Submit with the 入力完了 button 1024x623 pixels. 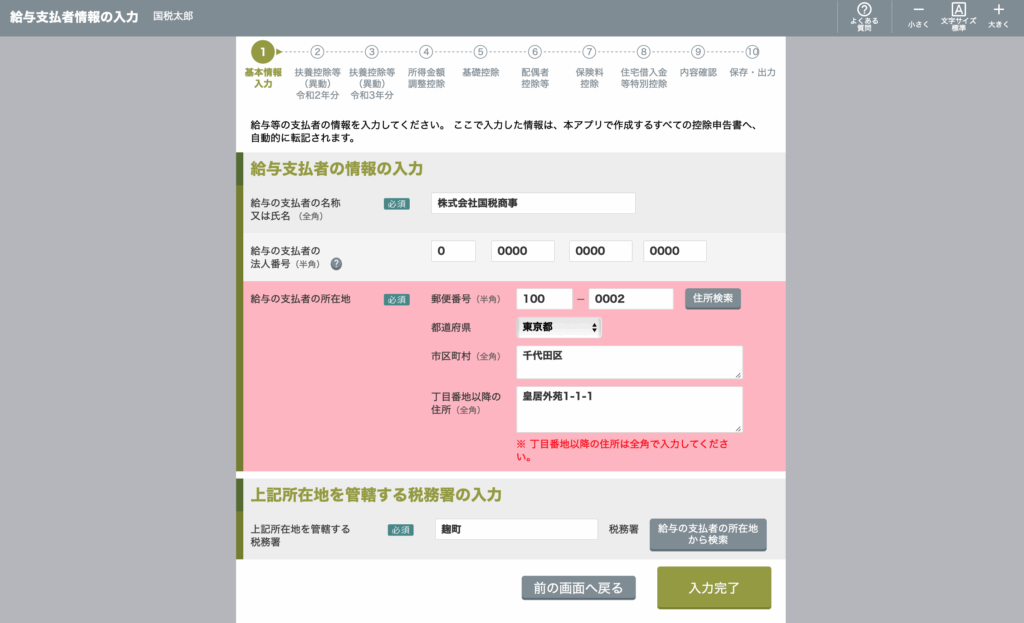[714, 588]
